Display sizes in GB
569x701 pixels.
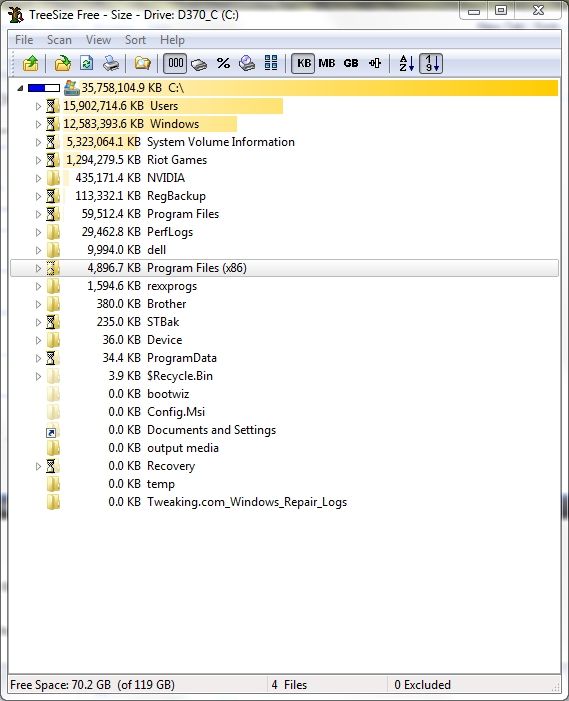click(351, 63)
